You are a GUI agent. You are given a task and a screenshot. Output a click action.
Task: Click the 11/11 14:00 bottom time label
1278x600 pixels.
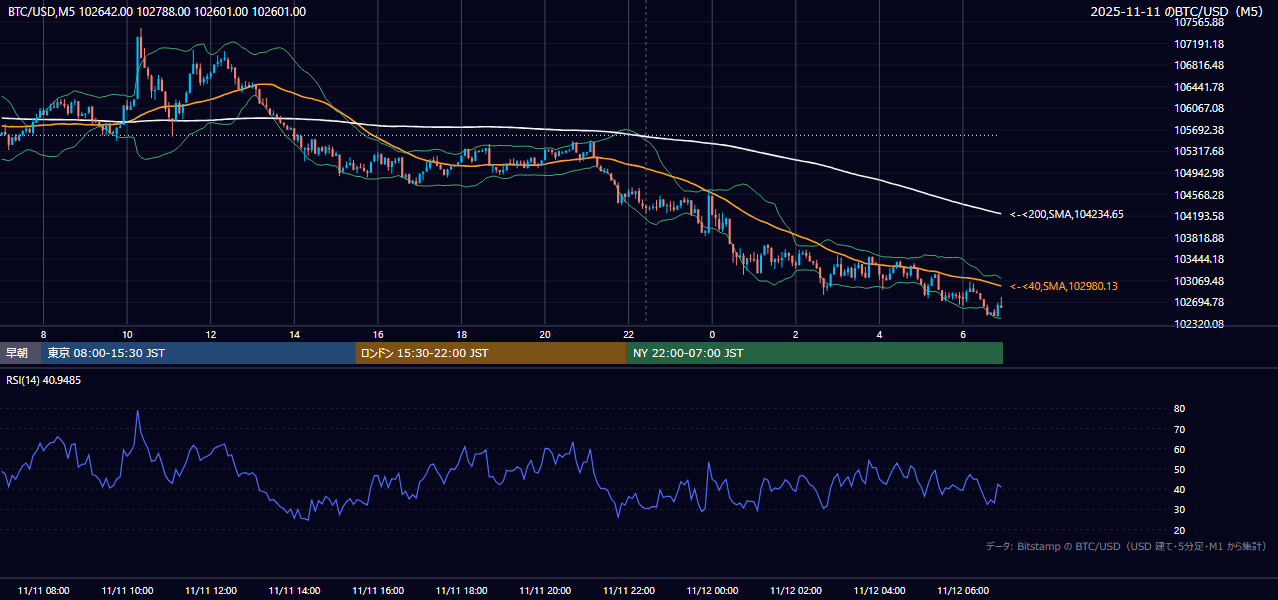tap(294, 591)
